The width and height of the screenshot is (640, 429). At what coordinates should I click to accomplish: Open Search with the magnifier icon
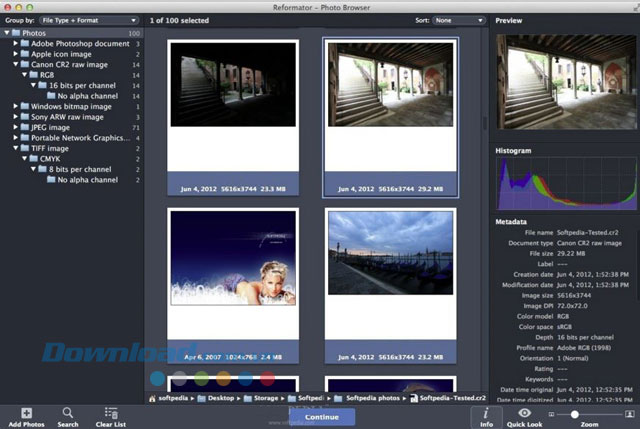click(x=68, y=412)
